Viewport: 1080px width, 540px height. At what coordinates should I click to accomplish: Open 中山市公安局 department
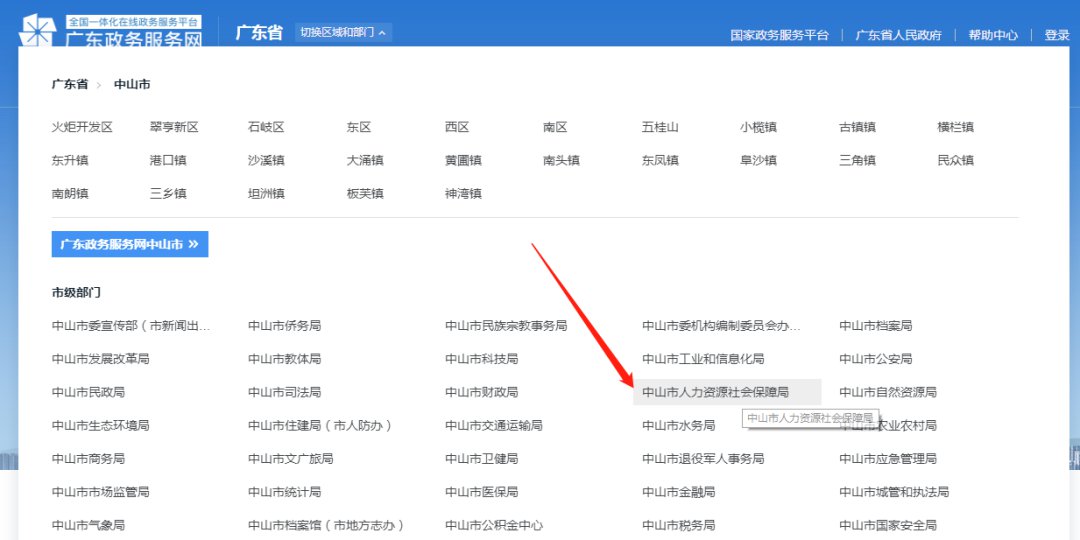875,359
